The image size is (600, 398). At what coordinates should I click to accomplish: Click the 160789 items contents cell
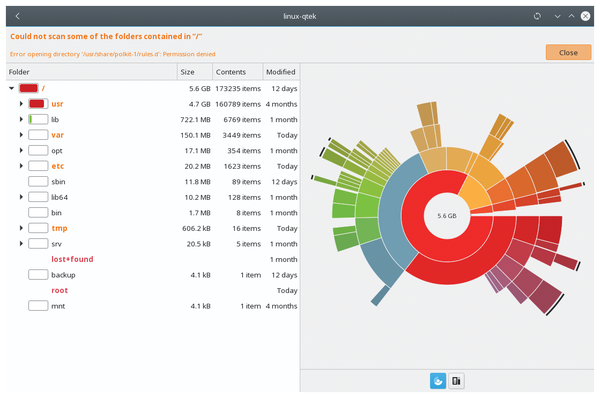point(238,104)
